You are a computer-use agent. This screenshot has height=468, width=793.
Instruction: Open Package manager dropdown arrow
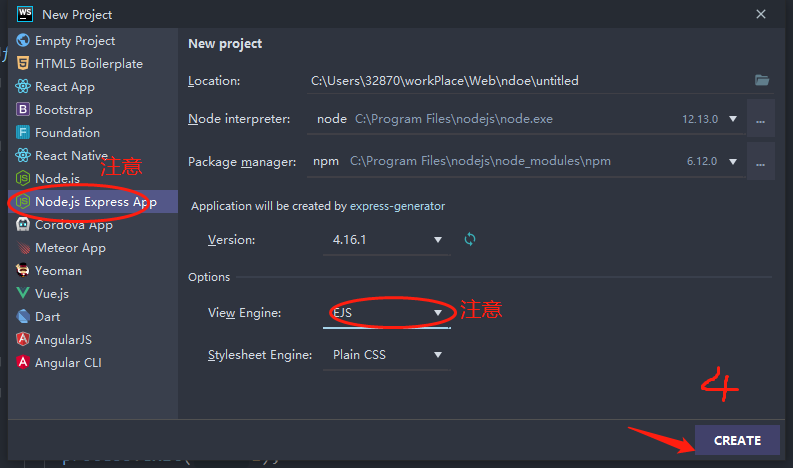click(733, 161)
